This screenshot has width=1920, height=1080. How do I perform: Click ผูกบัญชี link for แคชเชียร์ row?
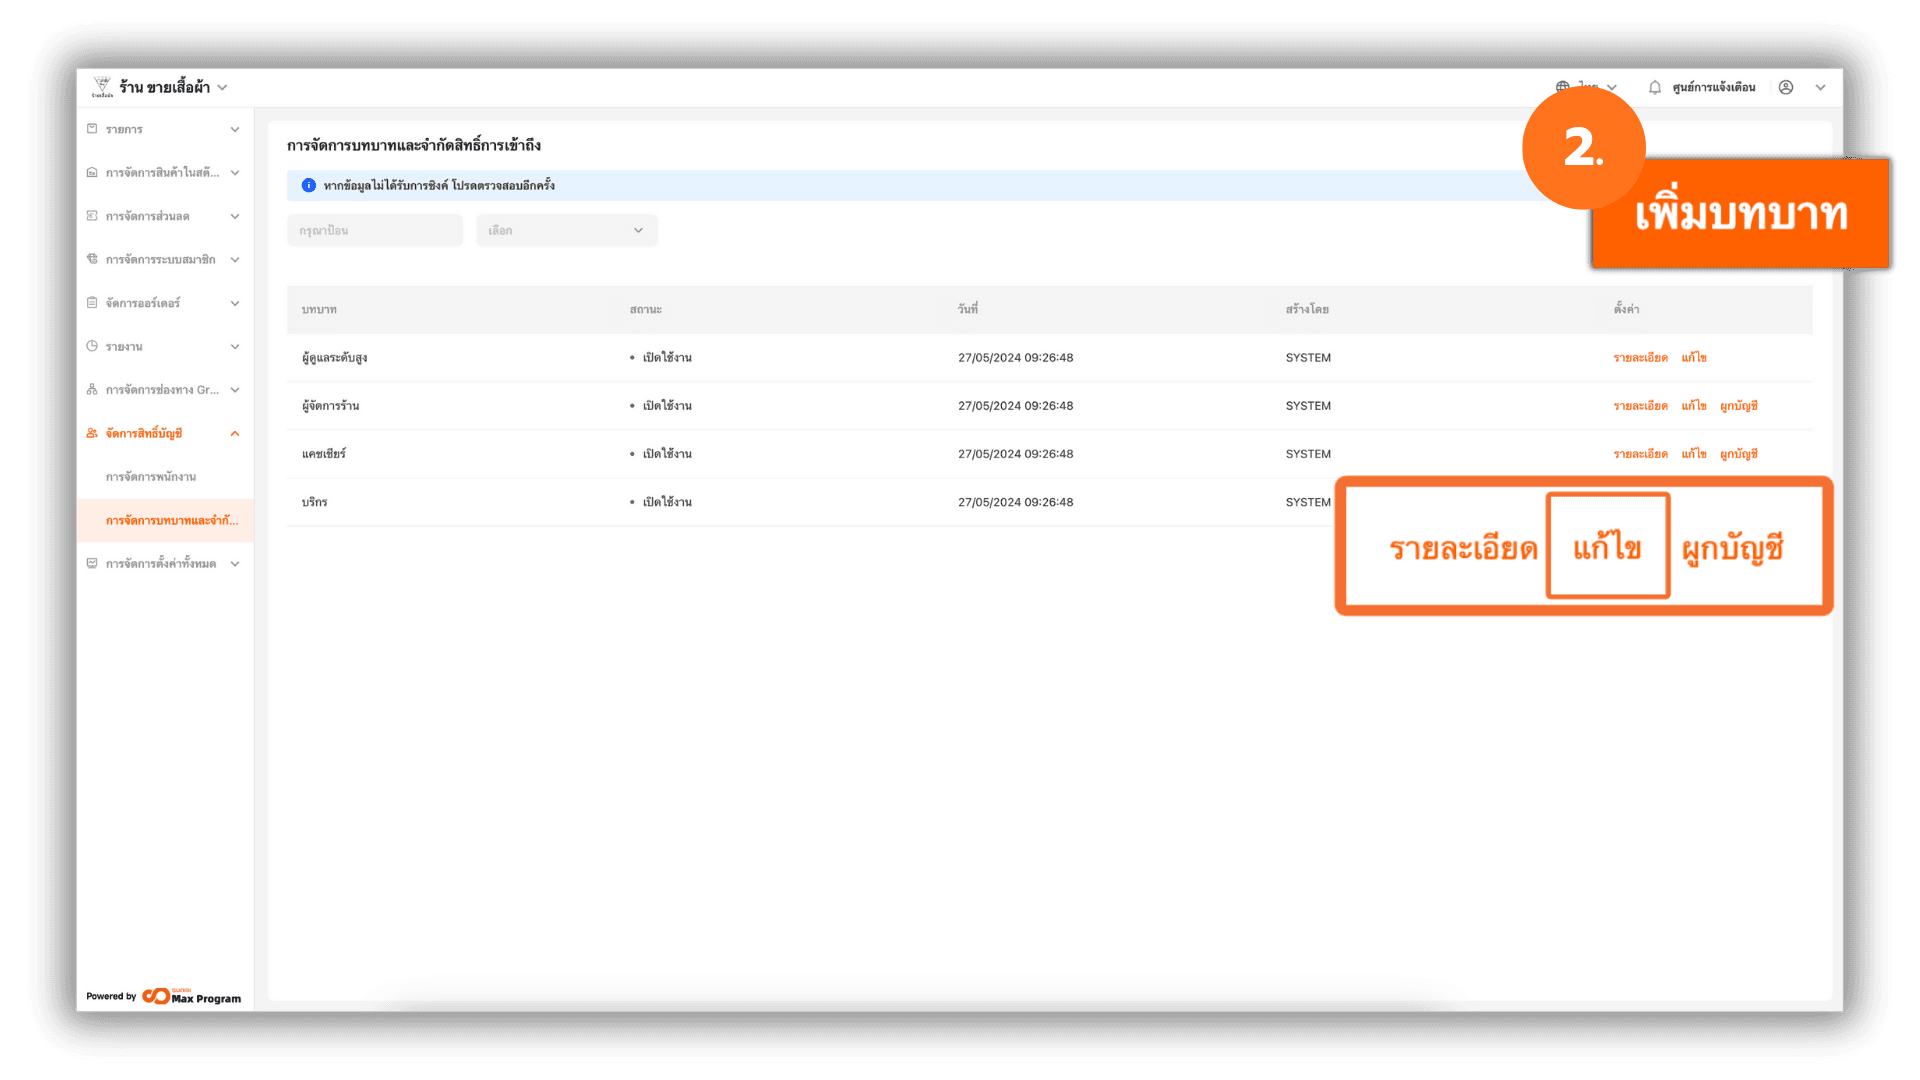pos(1738,454)
